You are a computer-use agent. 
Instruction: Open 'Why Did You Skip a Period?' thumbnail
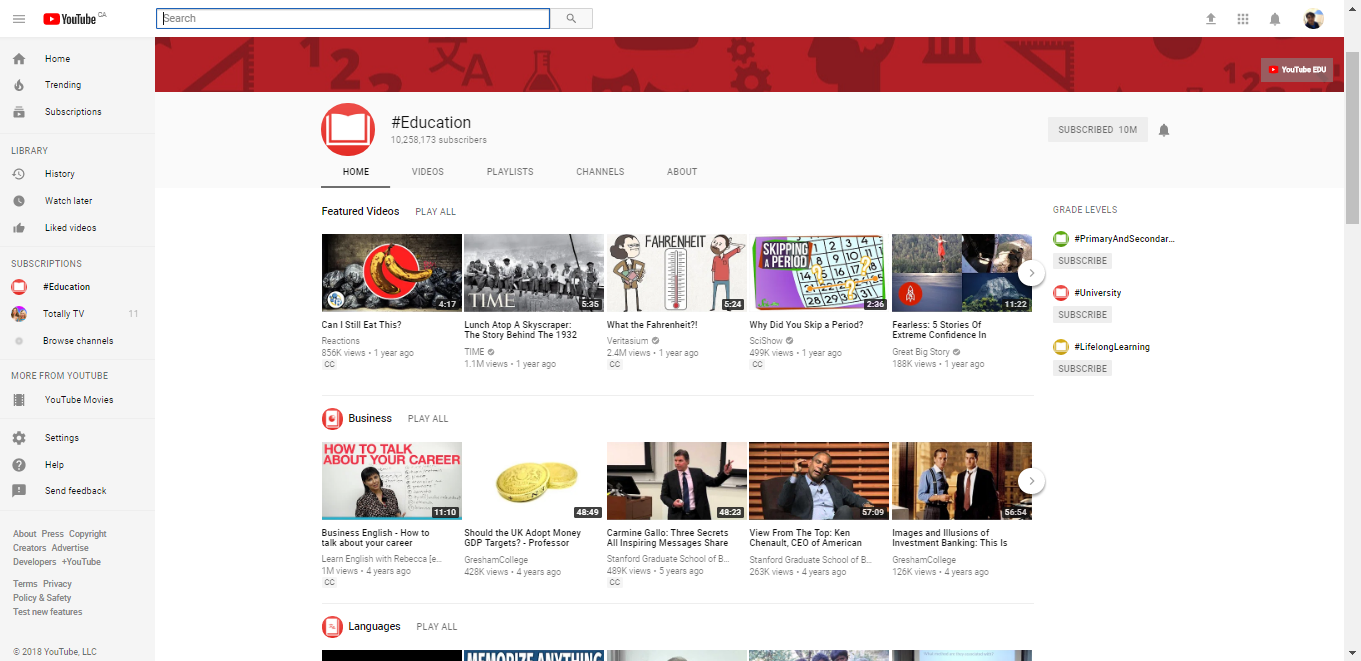[819, 273]
